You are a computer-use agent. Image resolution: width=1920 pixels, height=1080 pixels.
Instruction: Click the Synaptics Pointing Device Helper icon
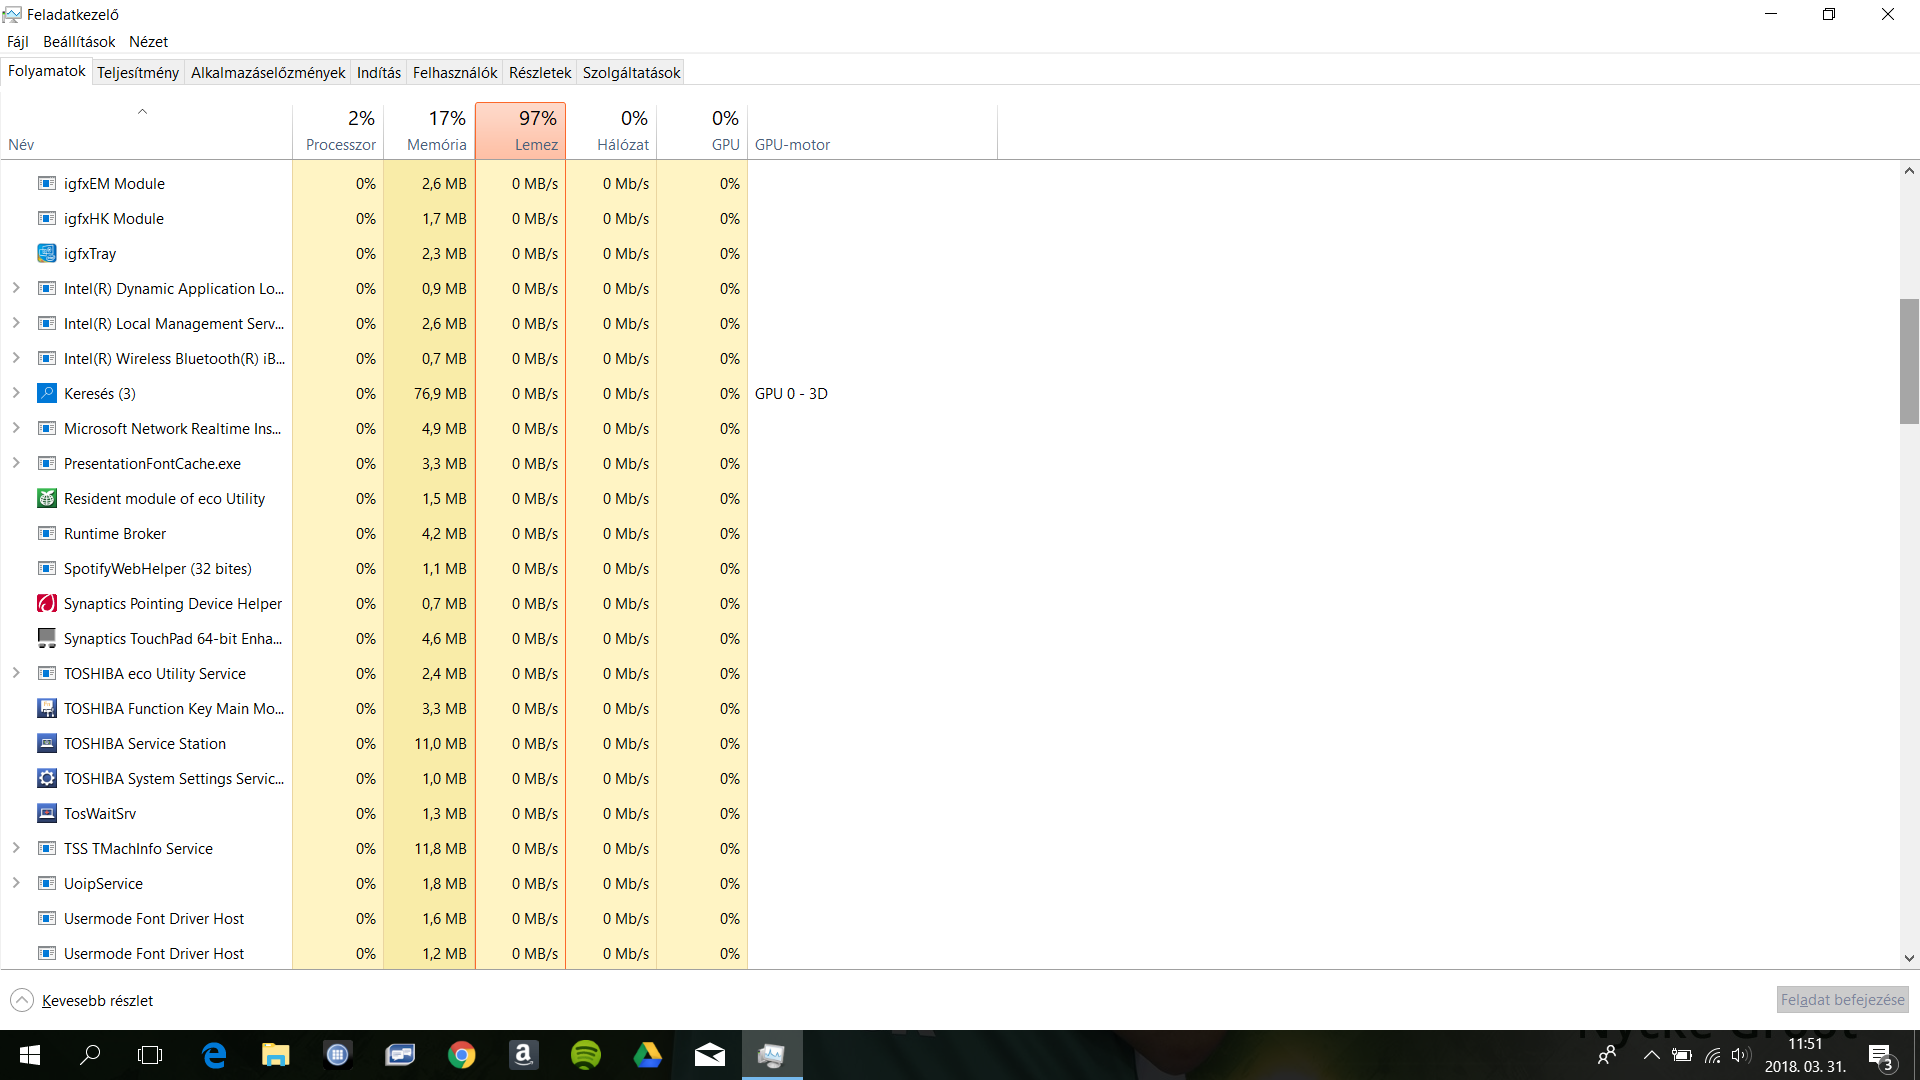47,603
